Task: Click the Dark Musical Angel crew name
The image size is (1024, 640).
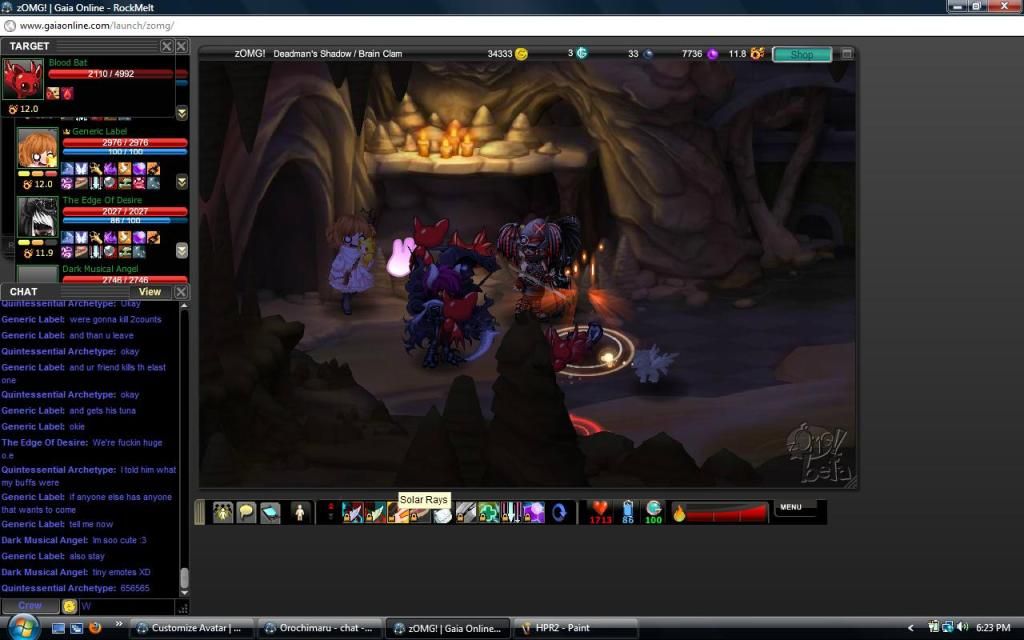Action: 100,269
